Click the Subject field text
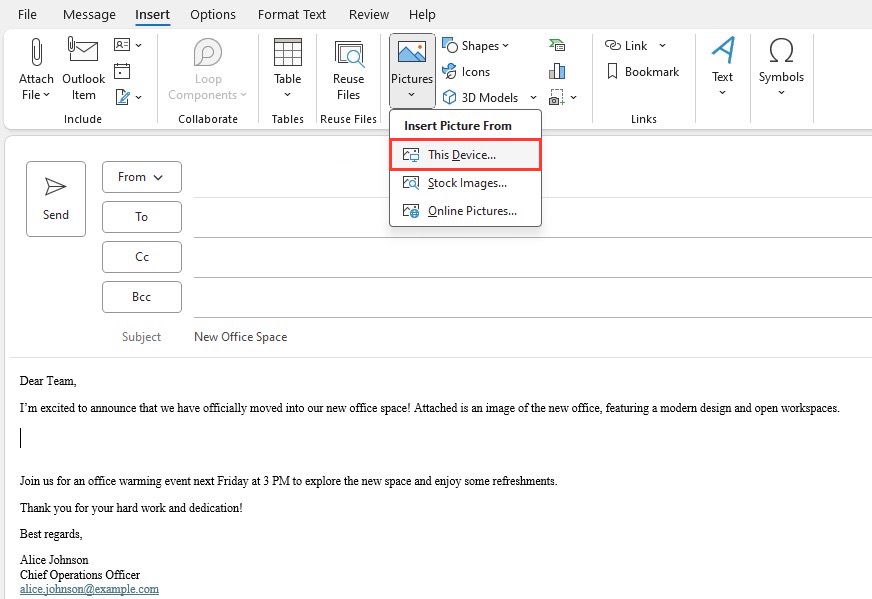Image resolution: width=872 pixels, height=599 pixels. [240, 336]
